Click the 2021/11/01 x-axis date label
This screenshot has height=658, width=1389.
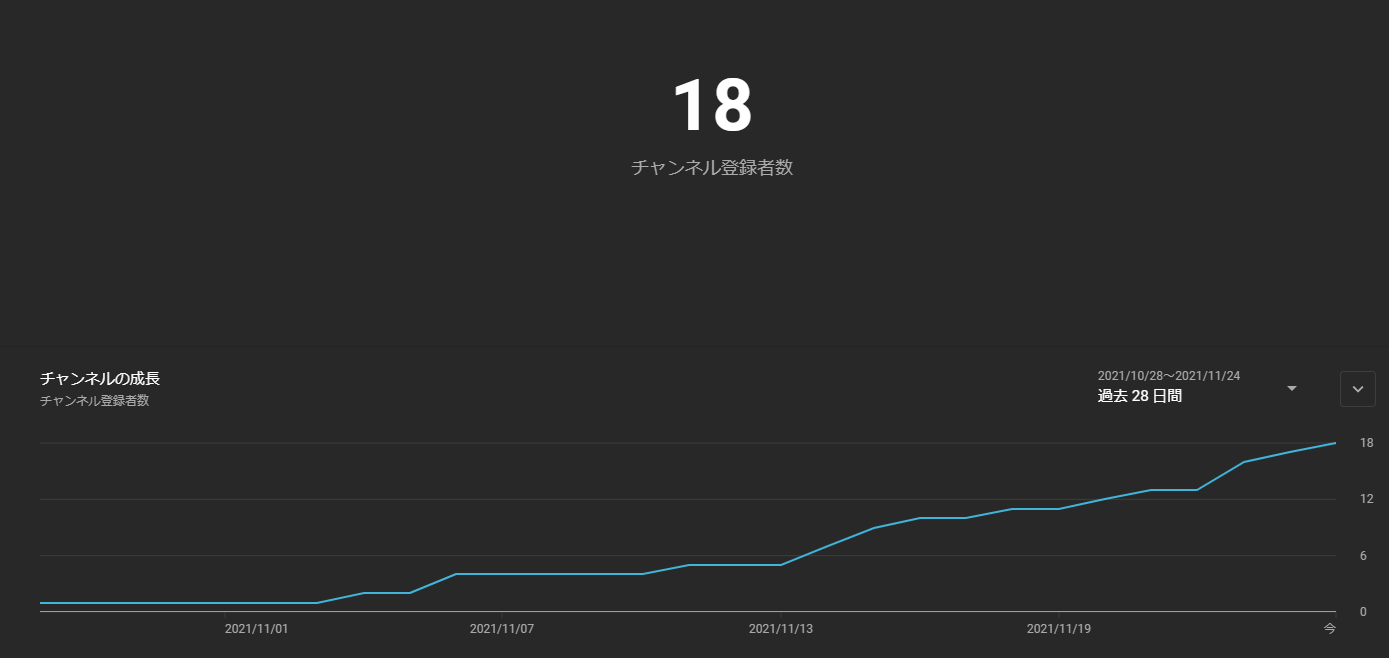coord(256,629)
